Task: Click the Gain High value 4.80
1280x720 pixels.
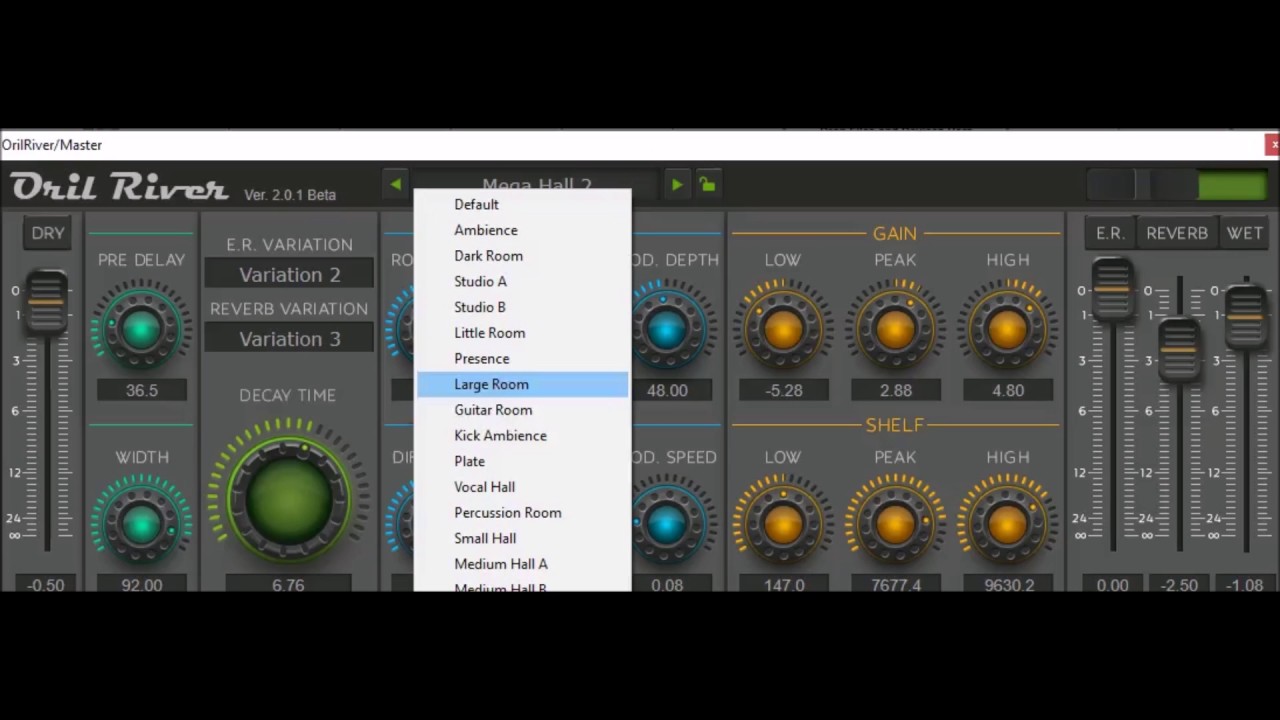Action: [x=1008, y=391]
